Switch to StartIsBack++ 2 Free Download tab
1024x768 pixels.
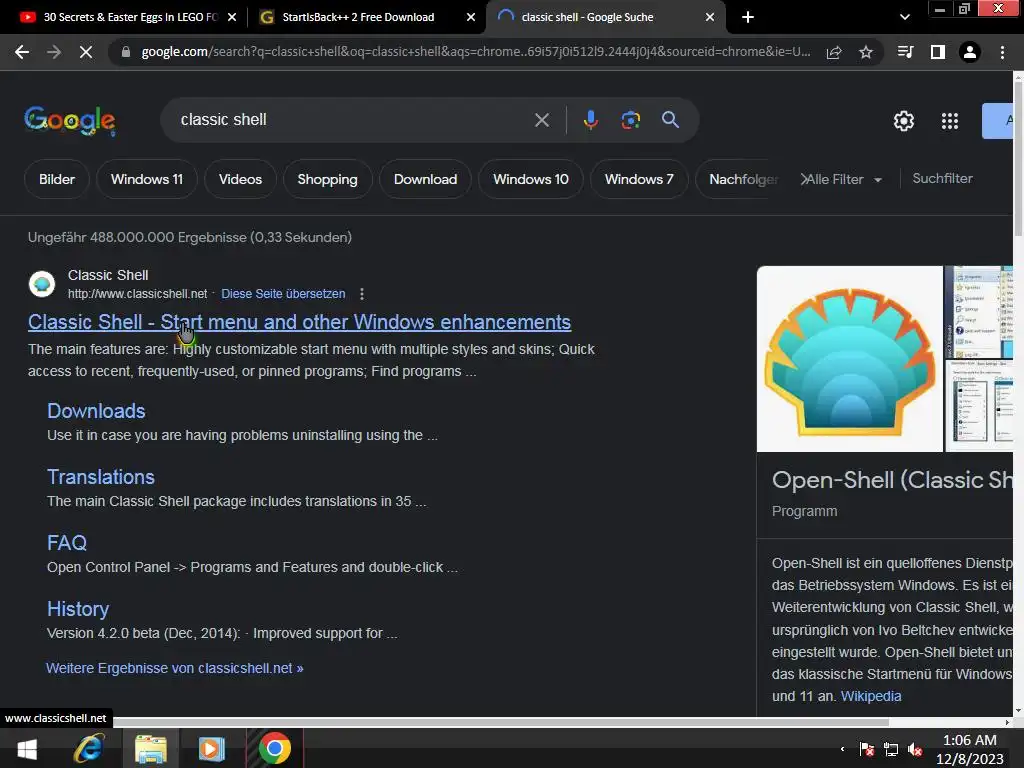click(359, 17)
